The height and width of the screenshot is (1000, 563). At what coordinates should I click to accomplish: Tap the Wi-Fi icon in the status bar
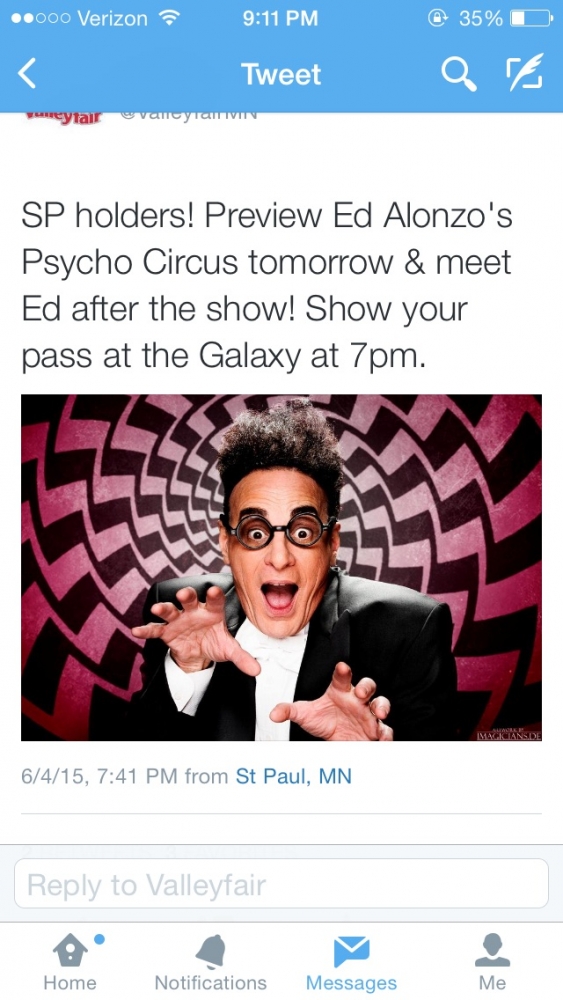169,18
